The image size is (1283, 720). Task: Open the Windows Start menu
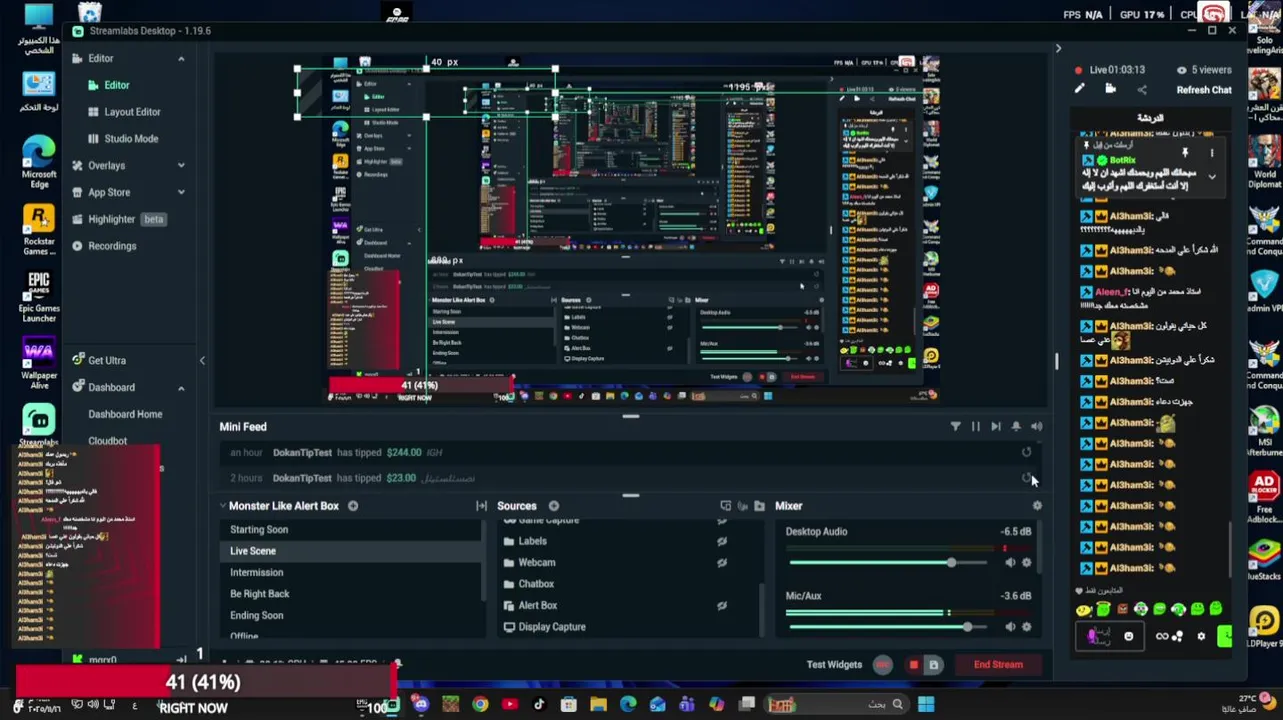tap(926, 705)
